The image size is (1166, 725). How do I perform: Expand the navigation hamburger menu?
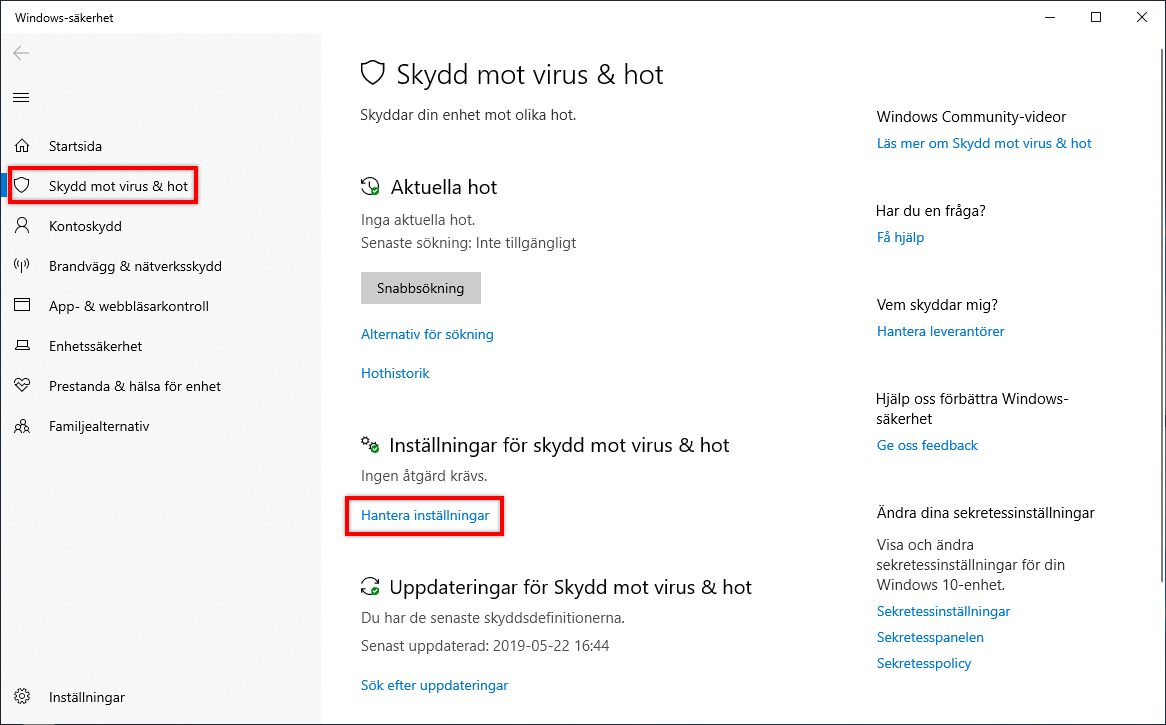[21, 97]
